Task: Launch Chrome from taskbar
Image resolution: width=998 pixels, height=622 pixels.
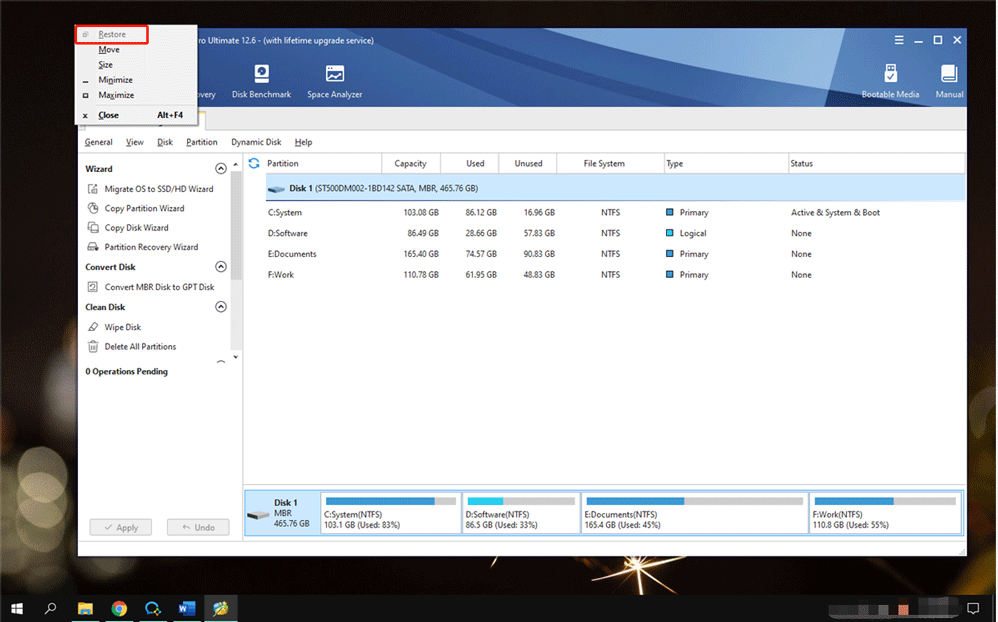Action: [x=119, y=609]
